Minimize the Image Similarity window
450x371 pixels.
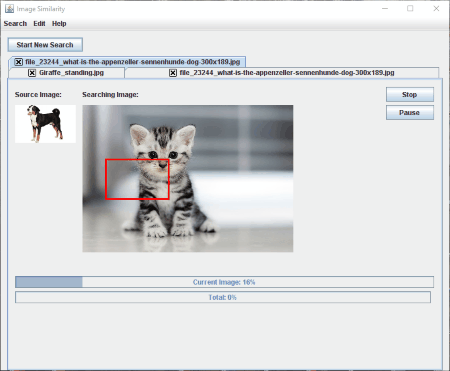(385, 8)
